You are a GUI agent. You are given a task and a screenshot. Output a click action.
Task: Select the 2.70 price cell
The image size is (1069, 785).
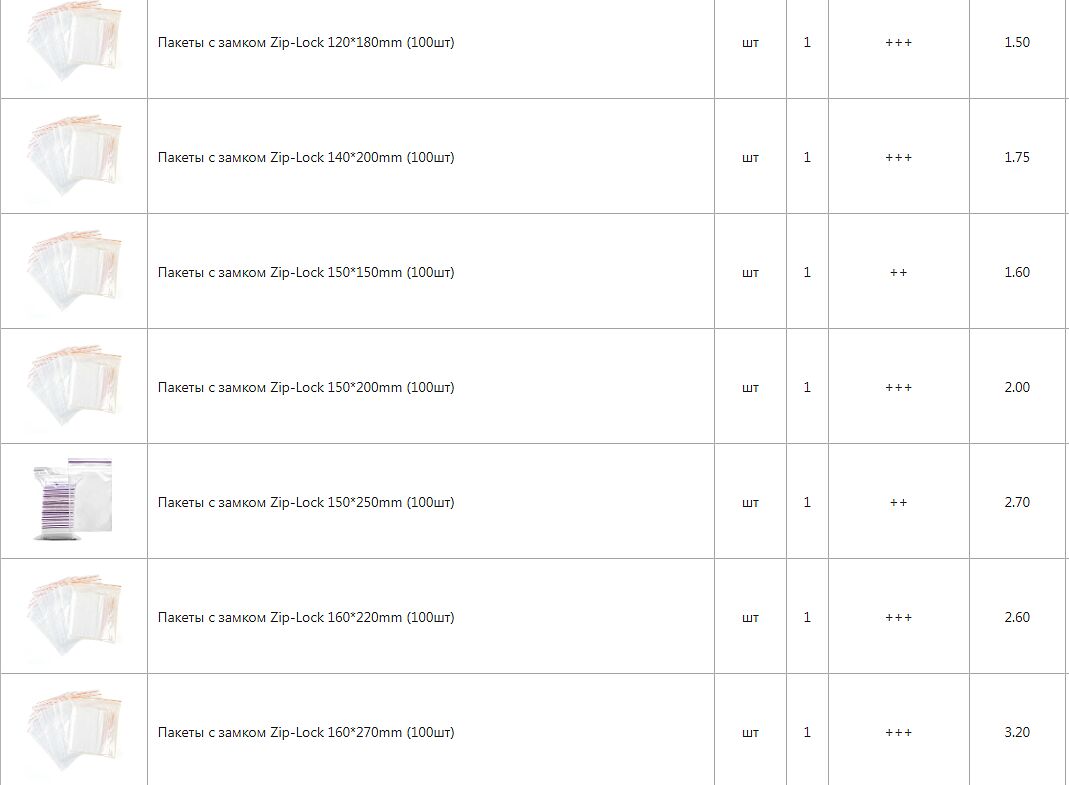click(x=1017, y=503)
